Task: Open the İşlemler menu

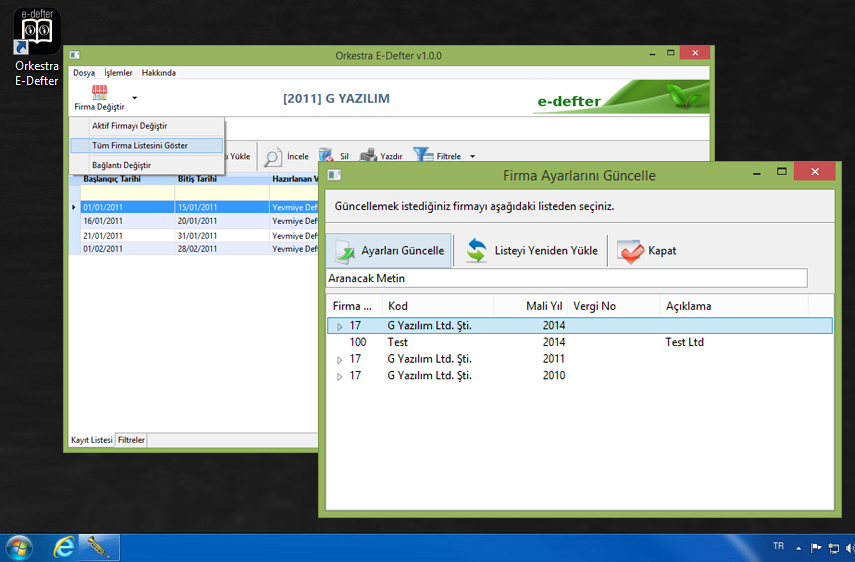Action: pos(118,73)
